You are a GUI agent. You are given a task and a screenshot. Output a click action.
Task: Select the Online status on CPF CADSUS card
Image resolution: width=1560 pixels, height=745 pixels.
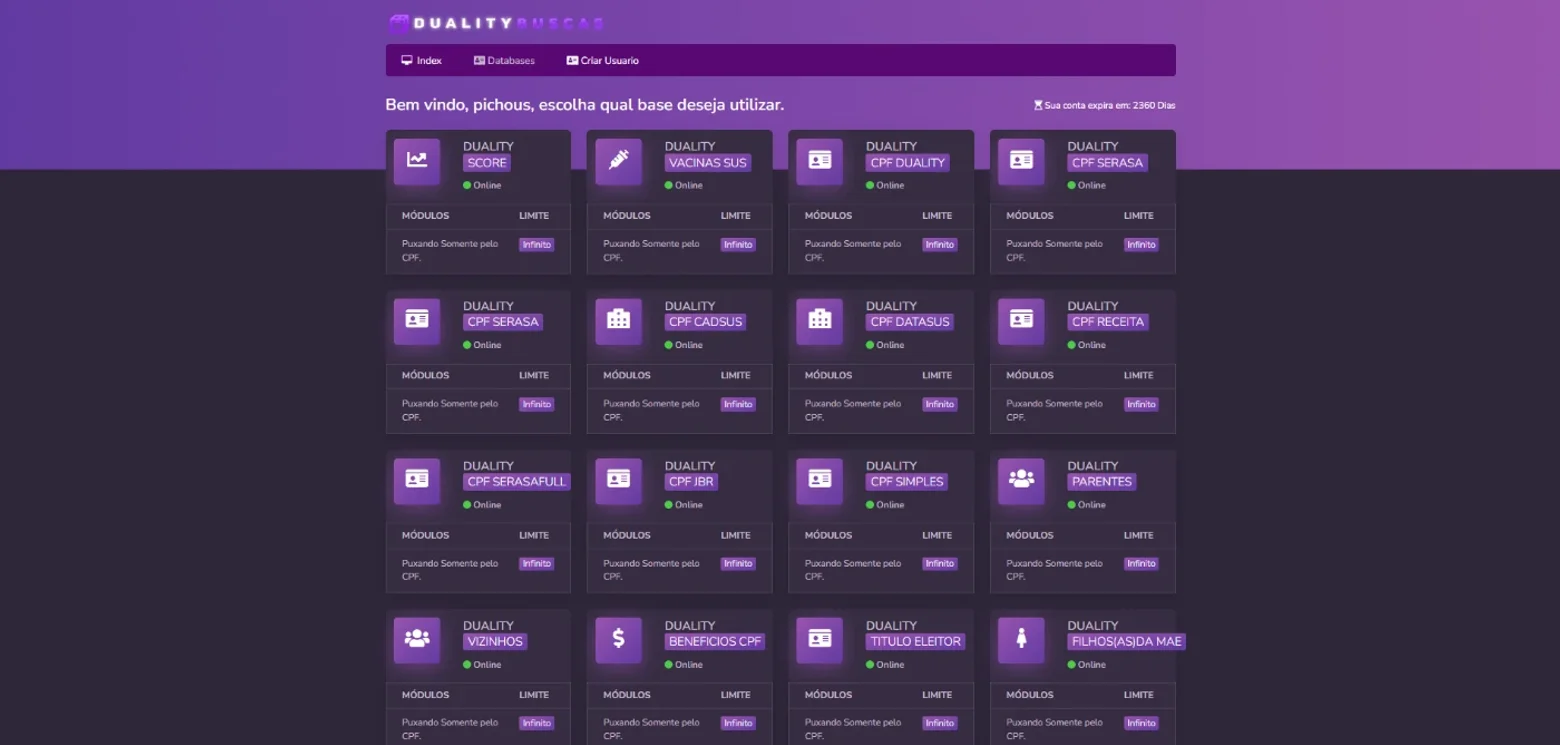point(684,345)
